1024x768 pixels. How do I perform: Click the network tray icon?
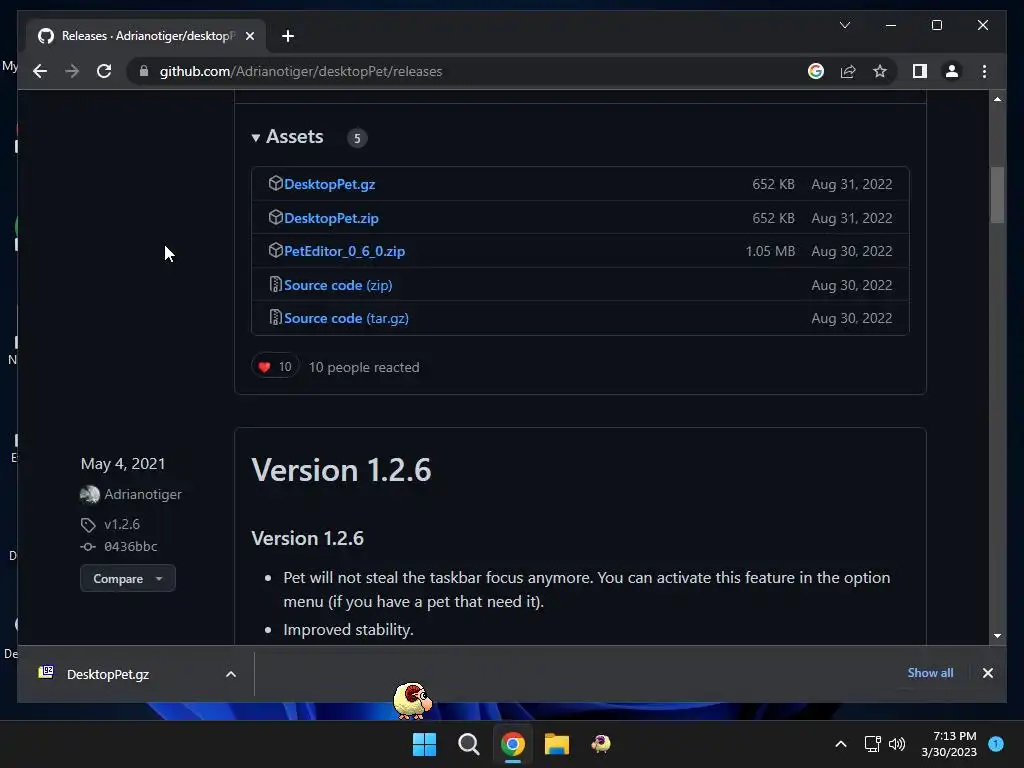pyautogui.click(x=872, y=744)
